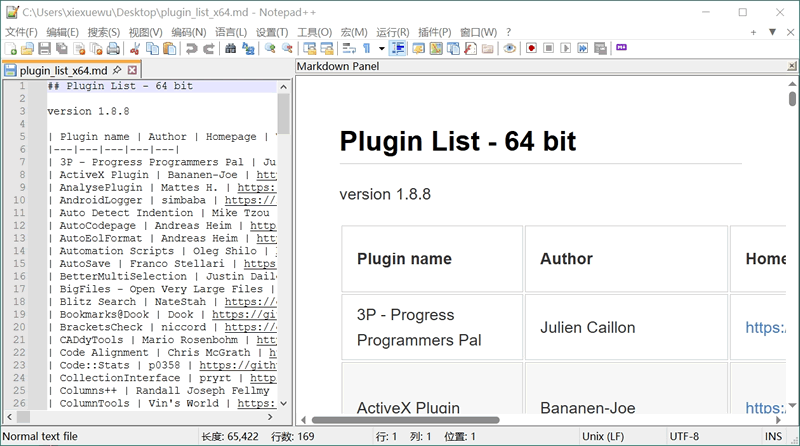Screen dimensions: 800x446
Task: Click the Cut scissors icon
Action: point(136,48)
